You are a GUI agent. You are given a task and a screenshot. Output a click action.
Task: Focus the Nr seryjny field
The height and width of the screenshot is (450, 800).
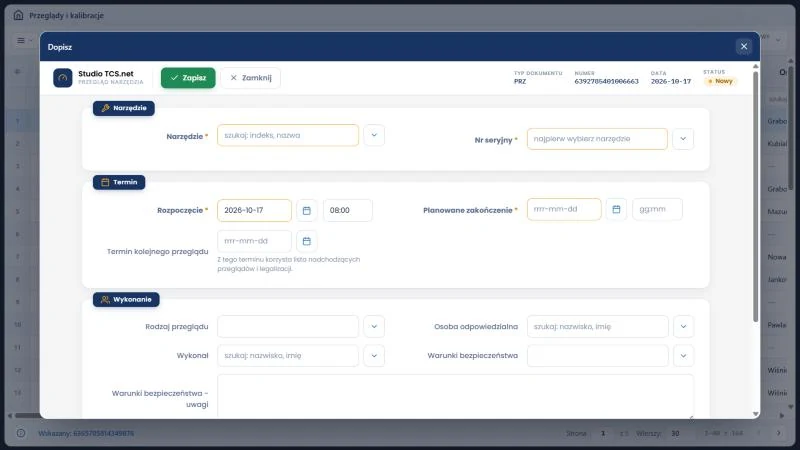(597, 139)
